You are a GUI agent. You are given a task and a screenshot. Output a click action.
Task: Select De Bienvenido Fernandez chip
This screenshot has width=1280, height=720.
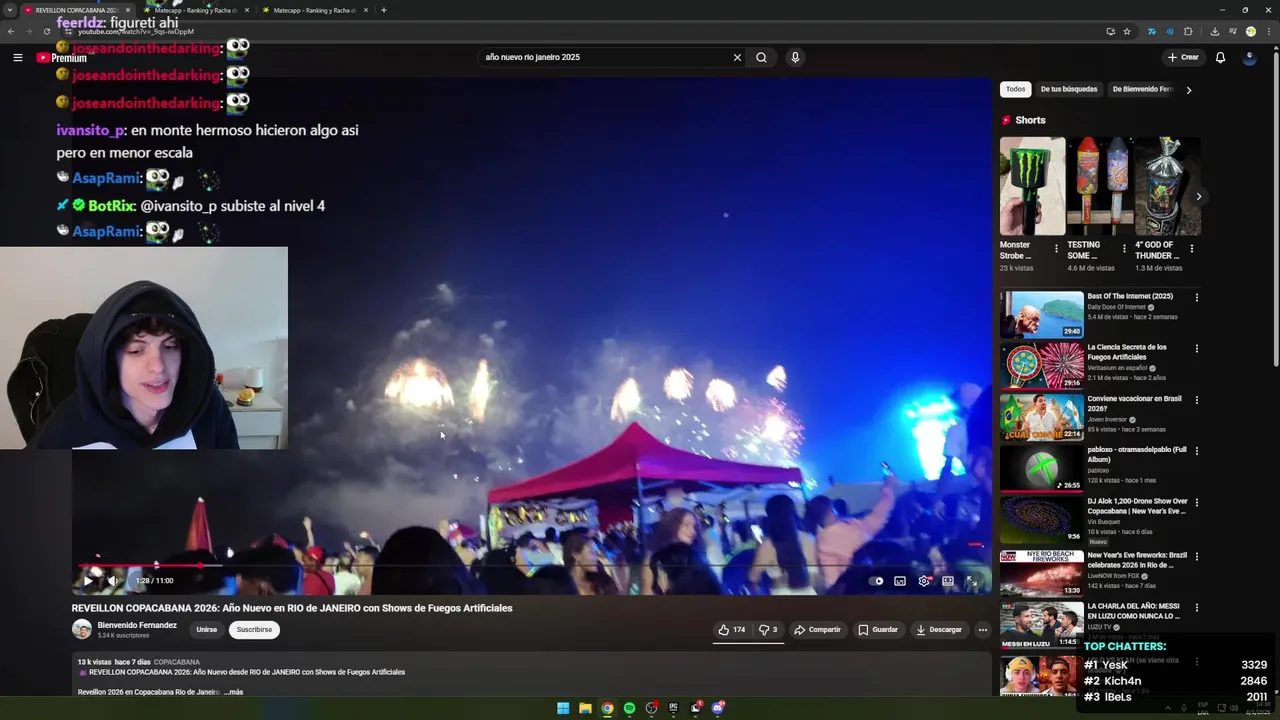[x=1142, y=89]
